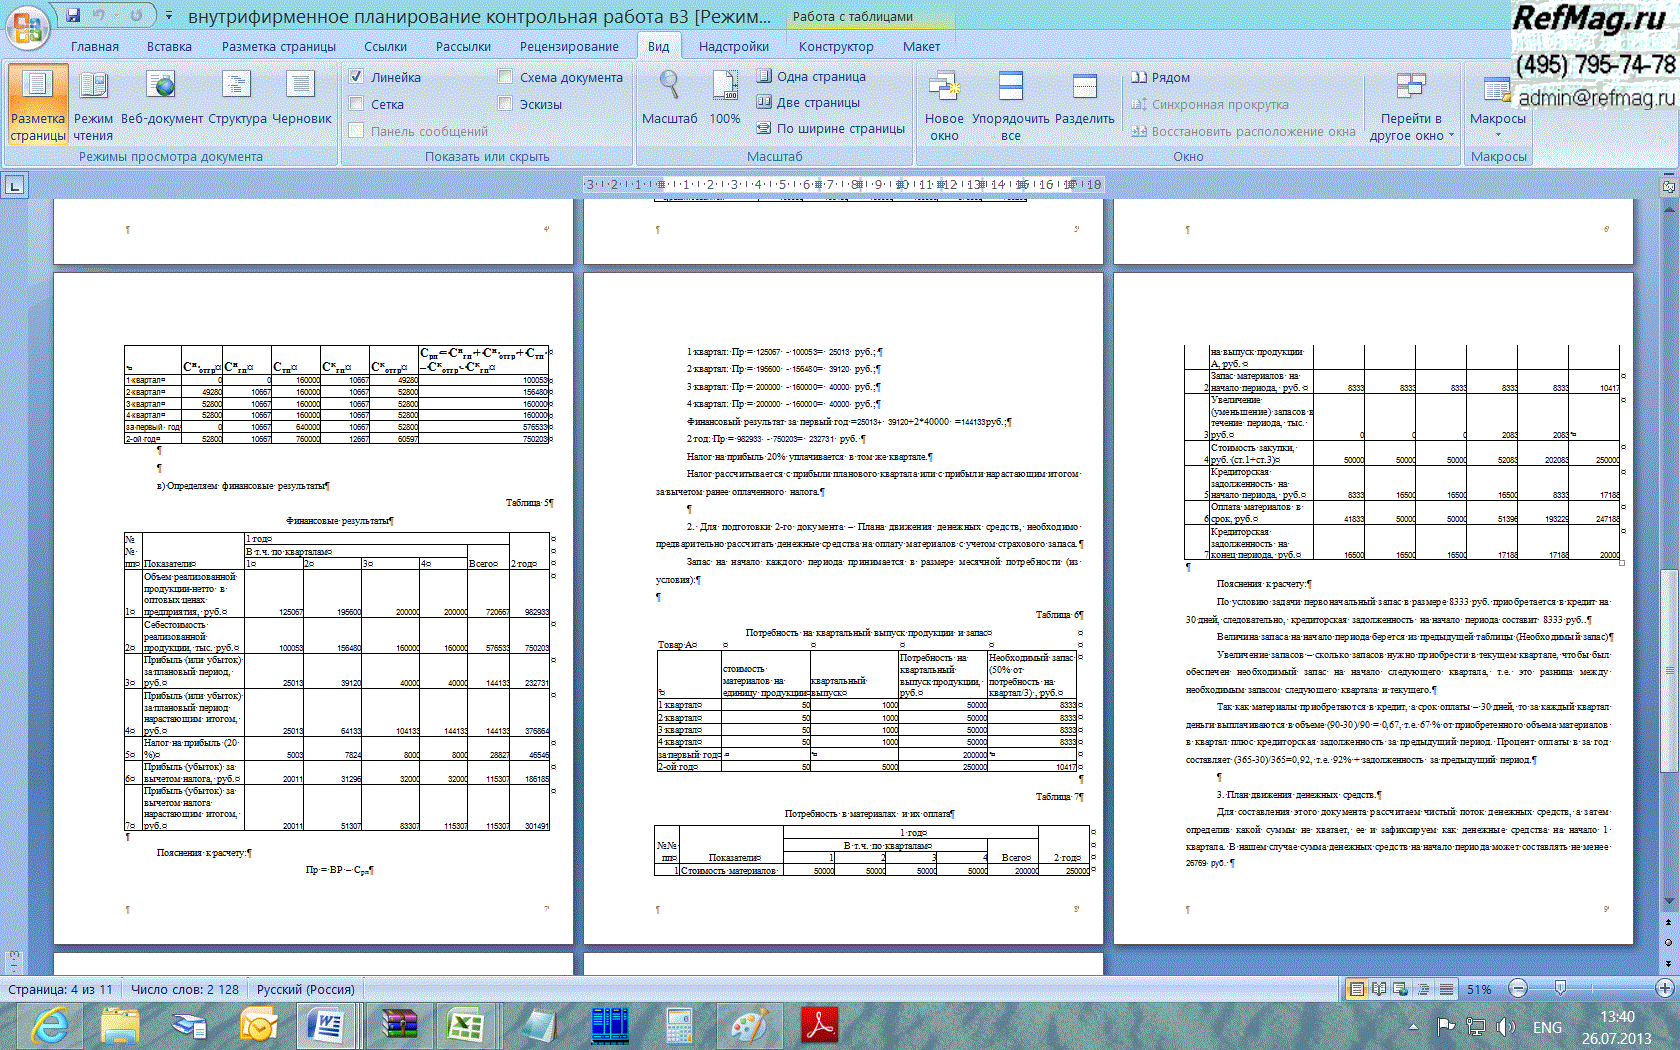Uncheck the Линейка checkbox
This screenshot has height=1050, width=1680.
(356, 77)
